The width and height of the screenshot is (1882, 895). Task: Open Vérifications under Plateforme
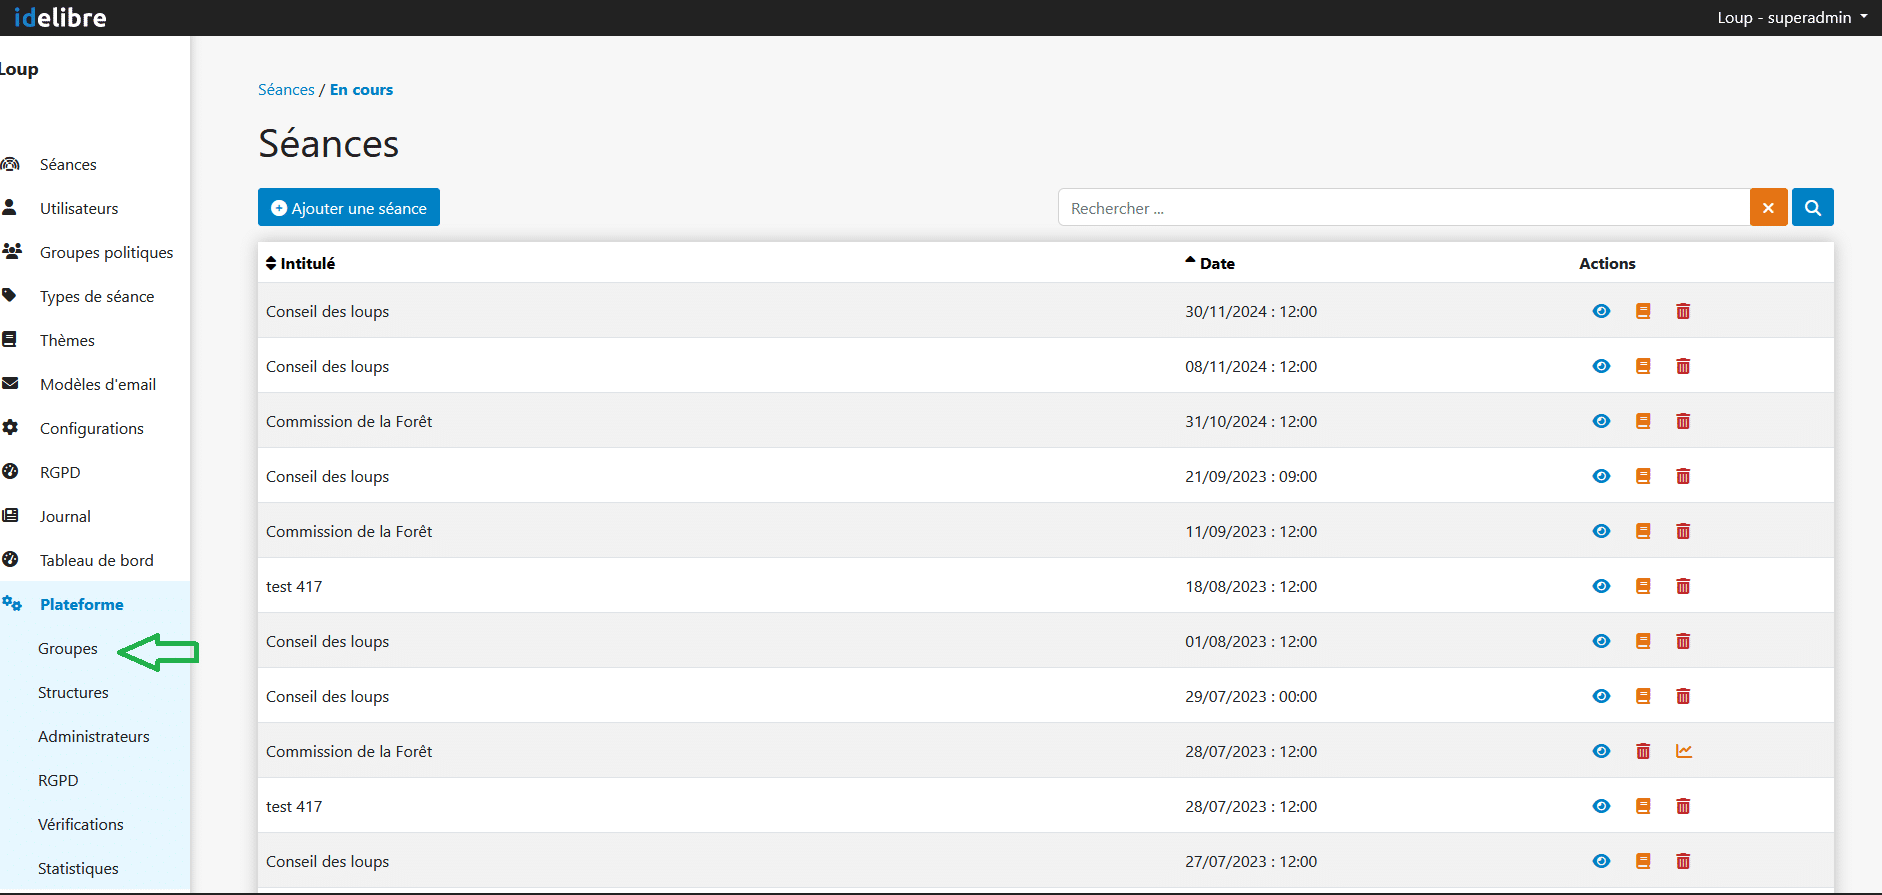click(81, 824)
